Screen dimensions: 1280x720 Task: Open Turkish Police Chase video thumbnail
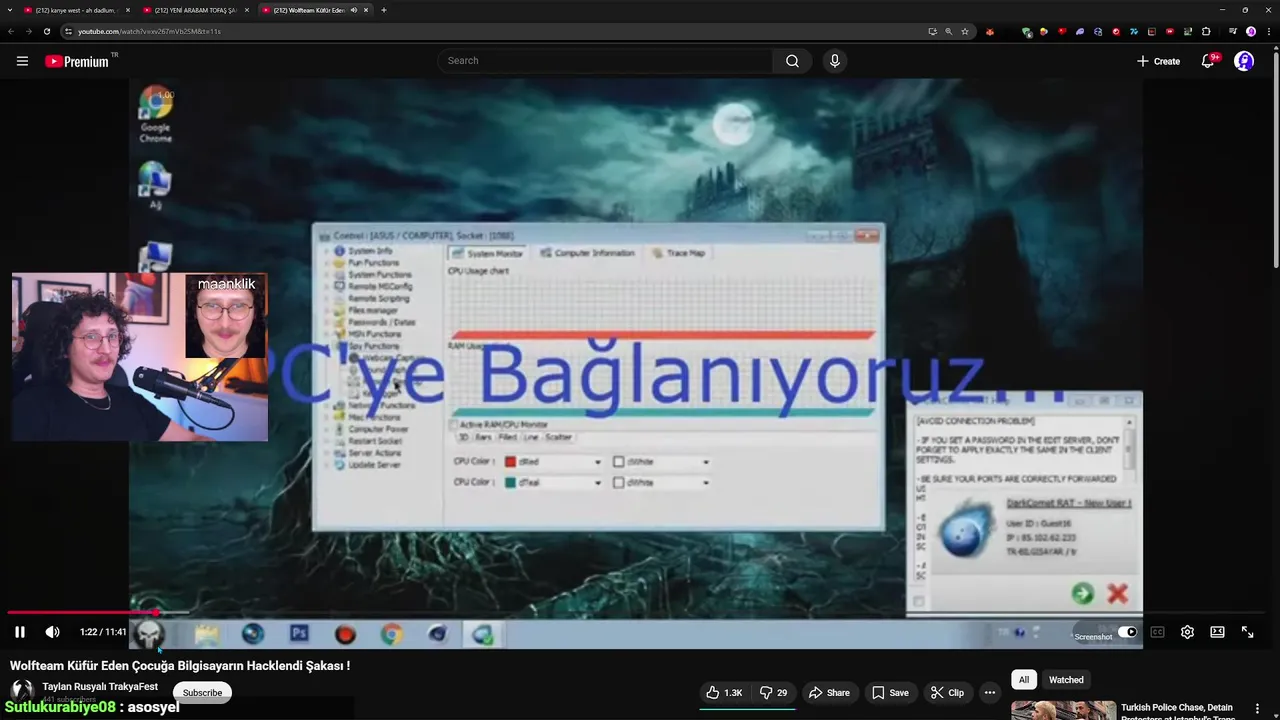tap(1063, 710)
